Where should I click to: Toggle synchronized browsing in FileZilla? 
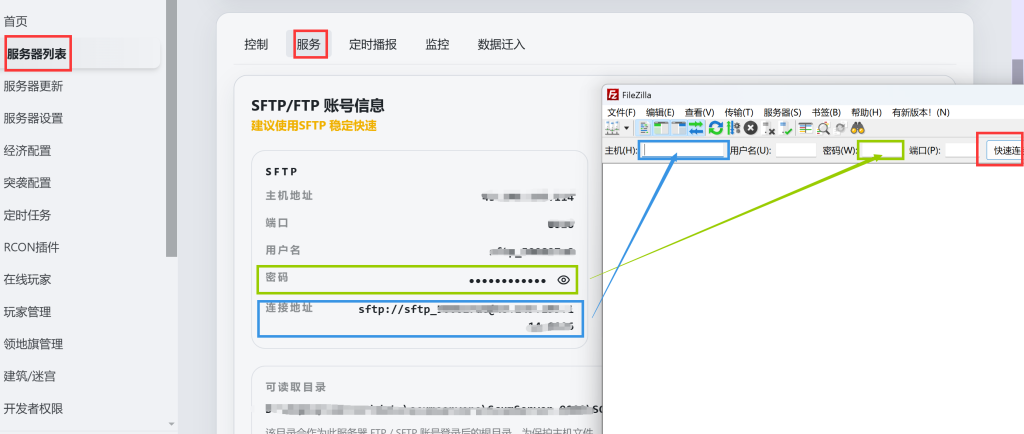[x=840, y=128]
